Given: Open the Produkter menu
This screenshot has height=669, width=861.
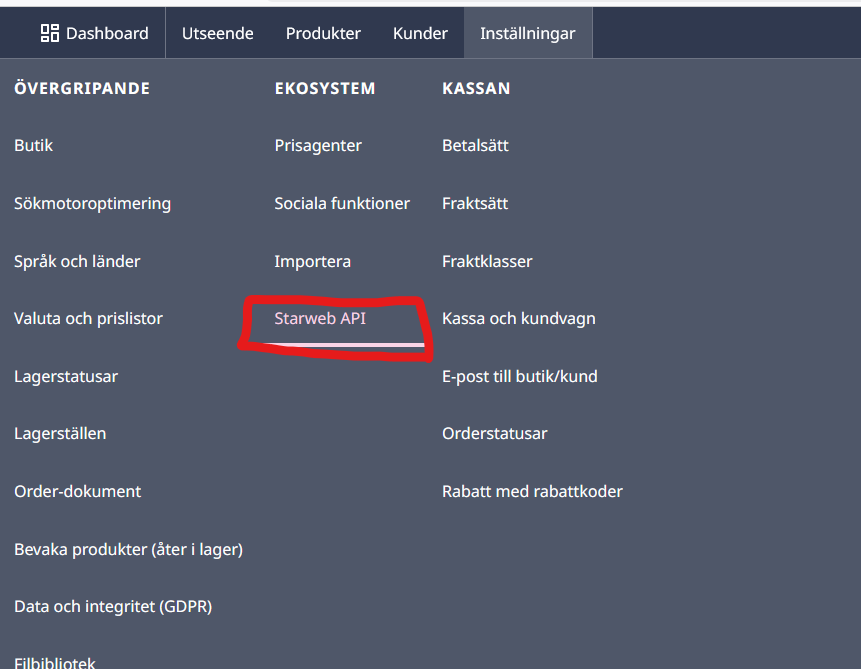Looking at the screenshot, I should click(323, 33).
